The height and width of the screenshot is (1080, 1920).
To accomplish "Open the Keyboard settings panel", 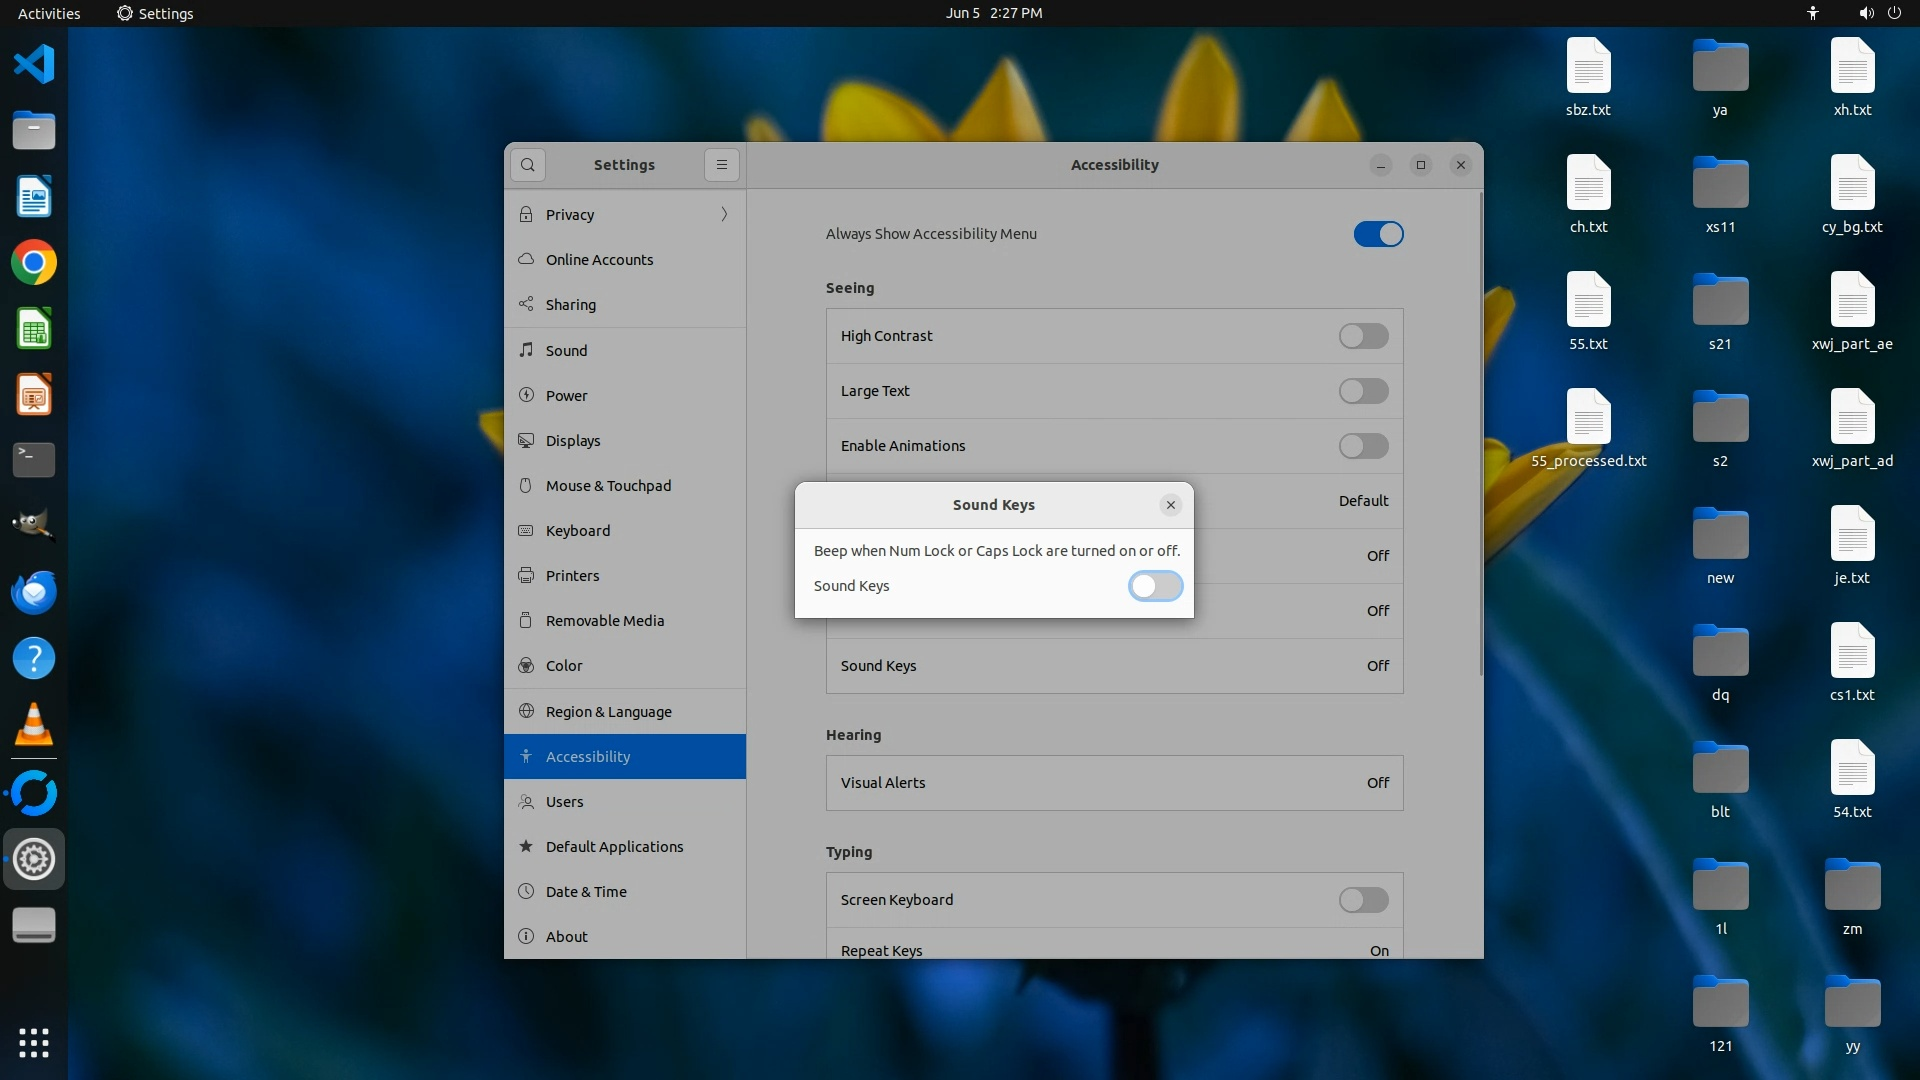I will (578, 531).
